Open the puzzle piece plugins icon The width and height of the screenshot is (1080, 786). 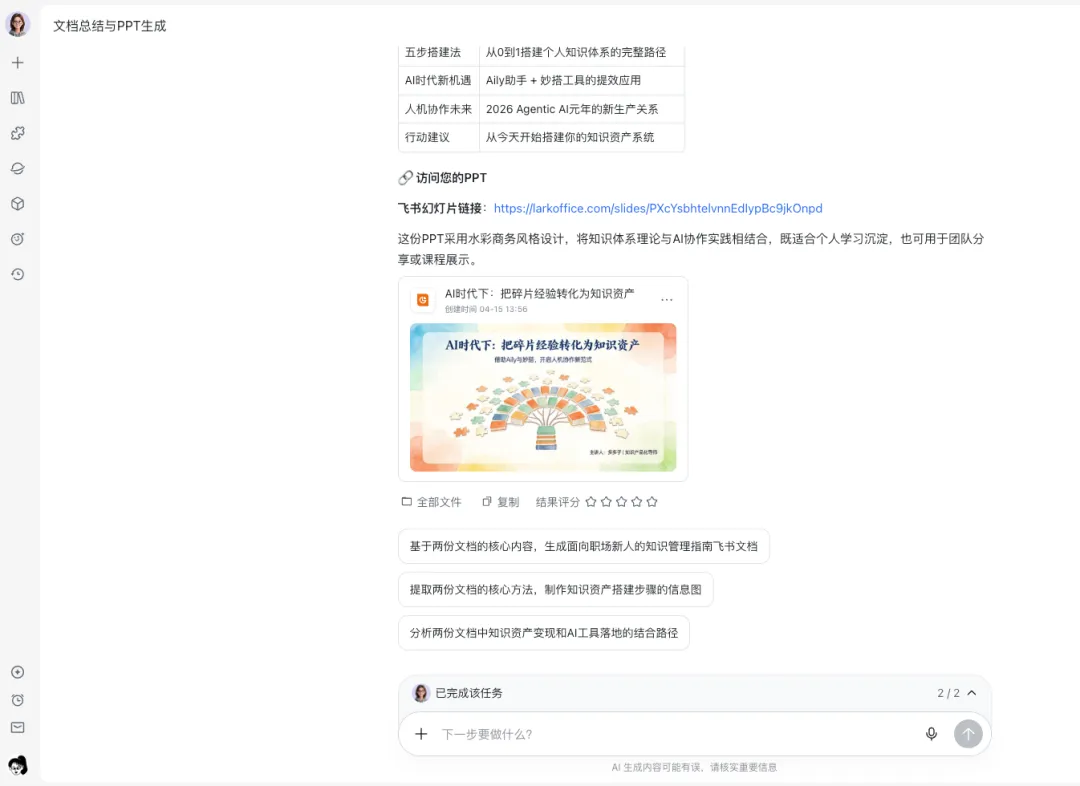(18, 133)
